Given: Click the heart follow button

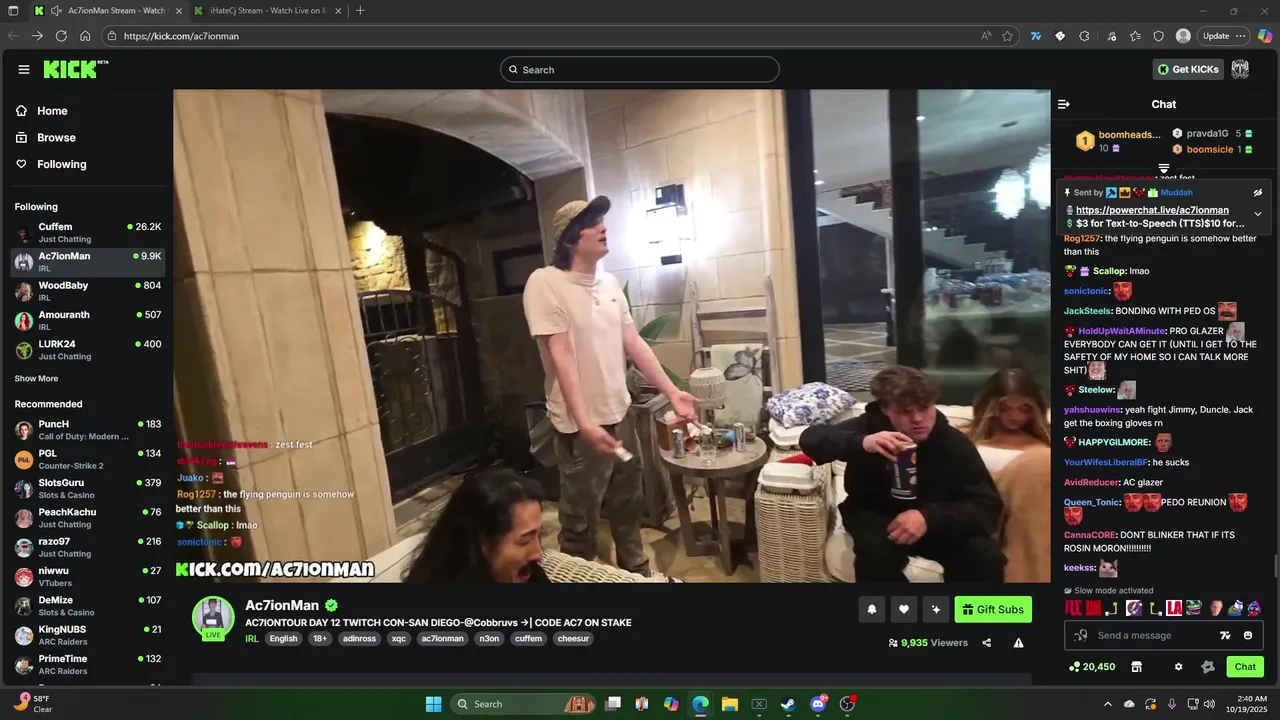Looking at the screenshot, I should pos(904,609).
